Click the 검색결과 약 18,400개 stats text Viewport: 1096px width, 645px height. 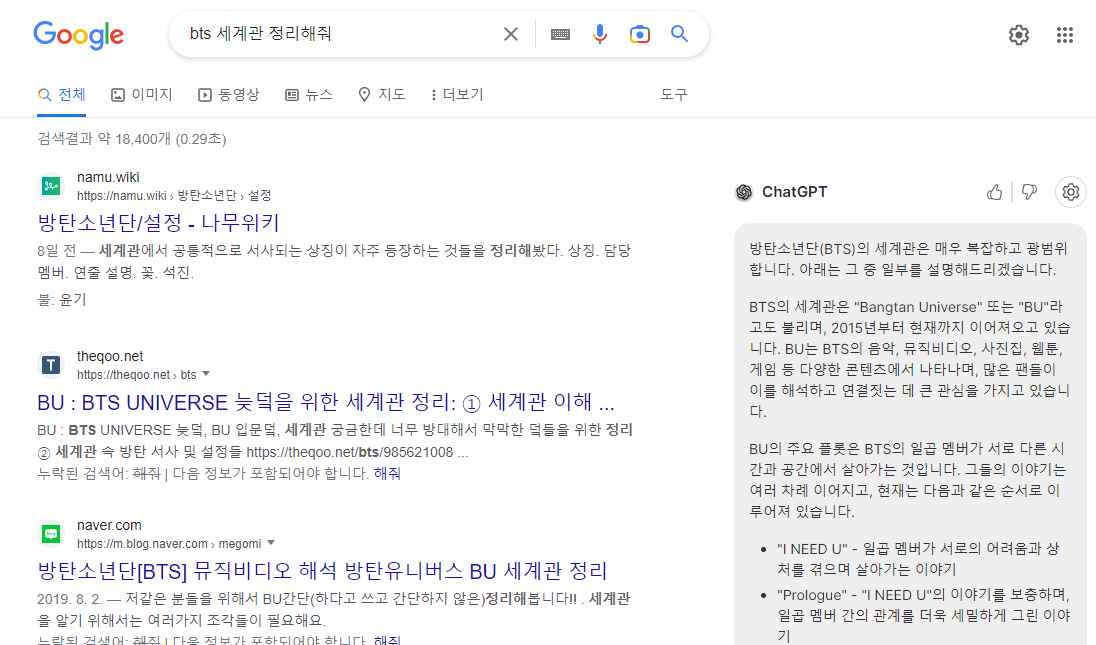(131, 139)
